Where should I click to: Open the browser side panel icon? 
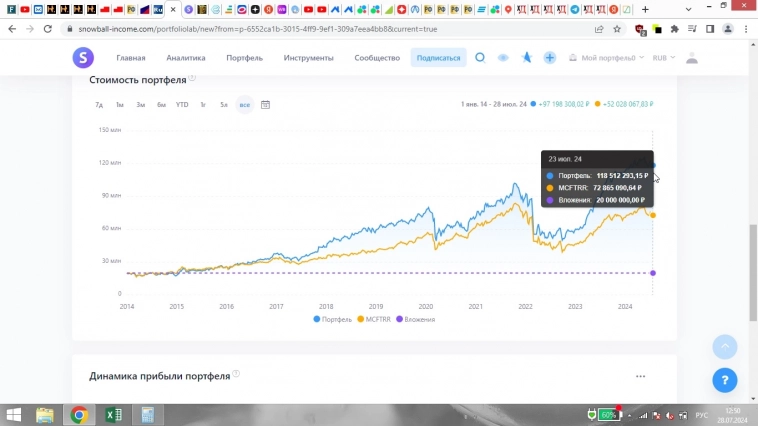(x=710, y=29)
